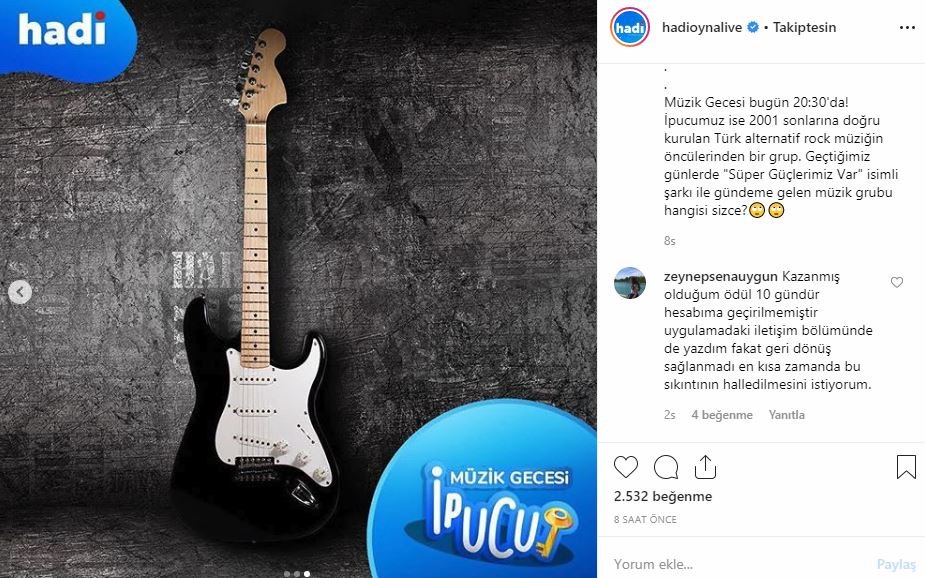Image resolution: width=925 pixels, height=578 pixels.
Task: Visit the zeynepsenauygun username link
Action: 721,276
